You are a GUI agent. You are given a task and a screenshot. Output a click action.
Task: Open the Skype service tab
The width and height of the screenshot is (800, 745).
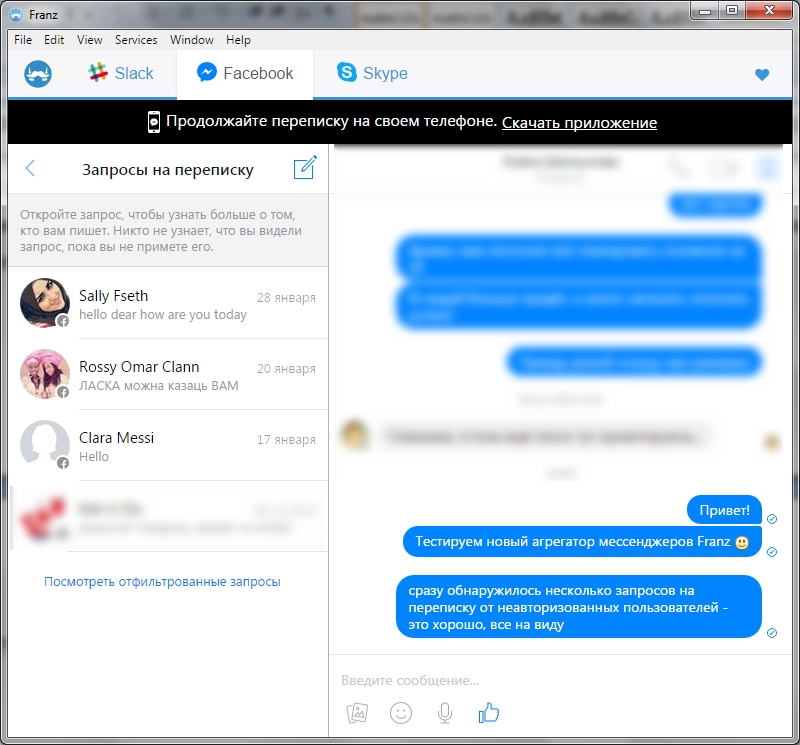pyautogui.click(x=372, y=73)
